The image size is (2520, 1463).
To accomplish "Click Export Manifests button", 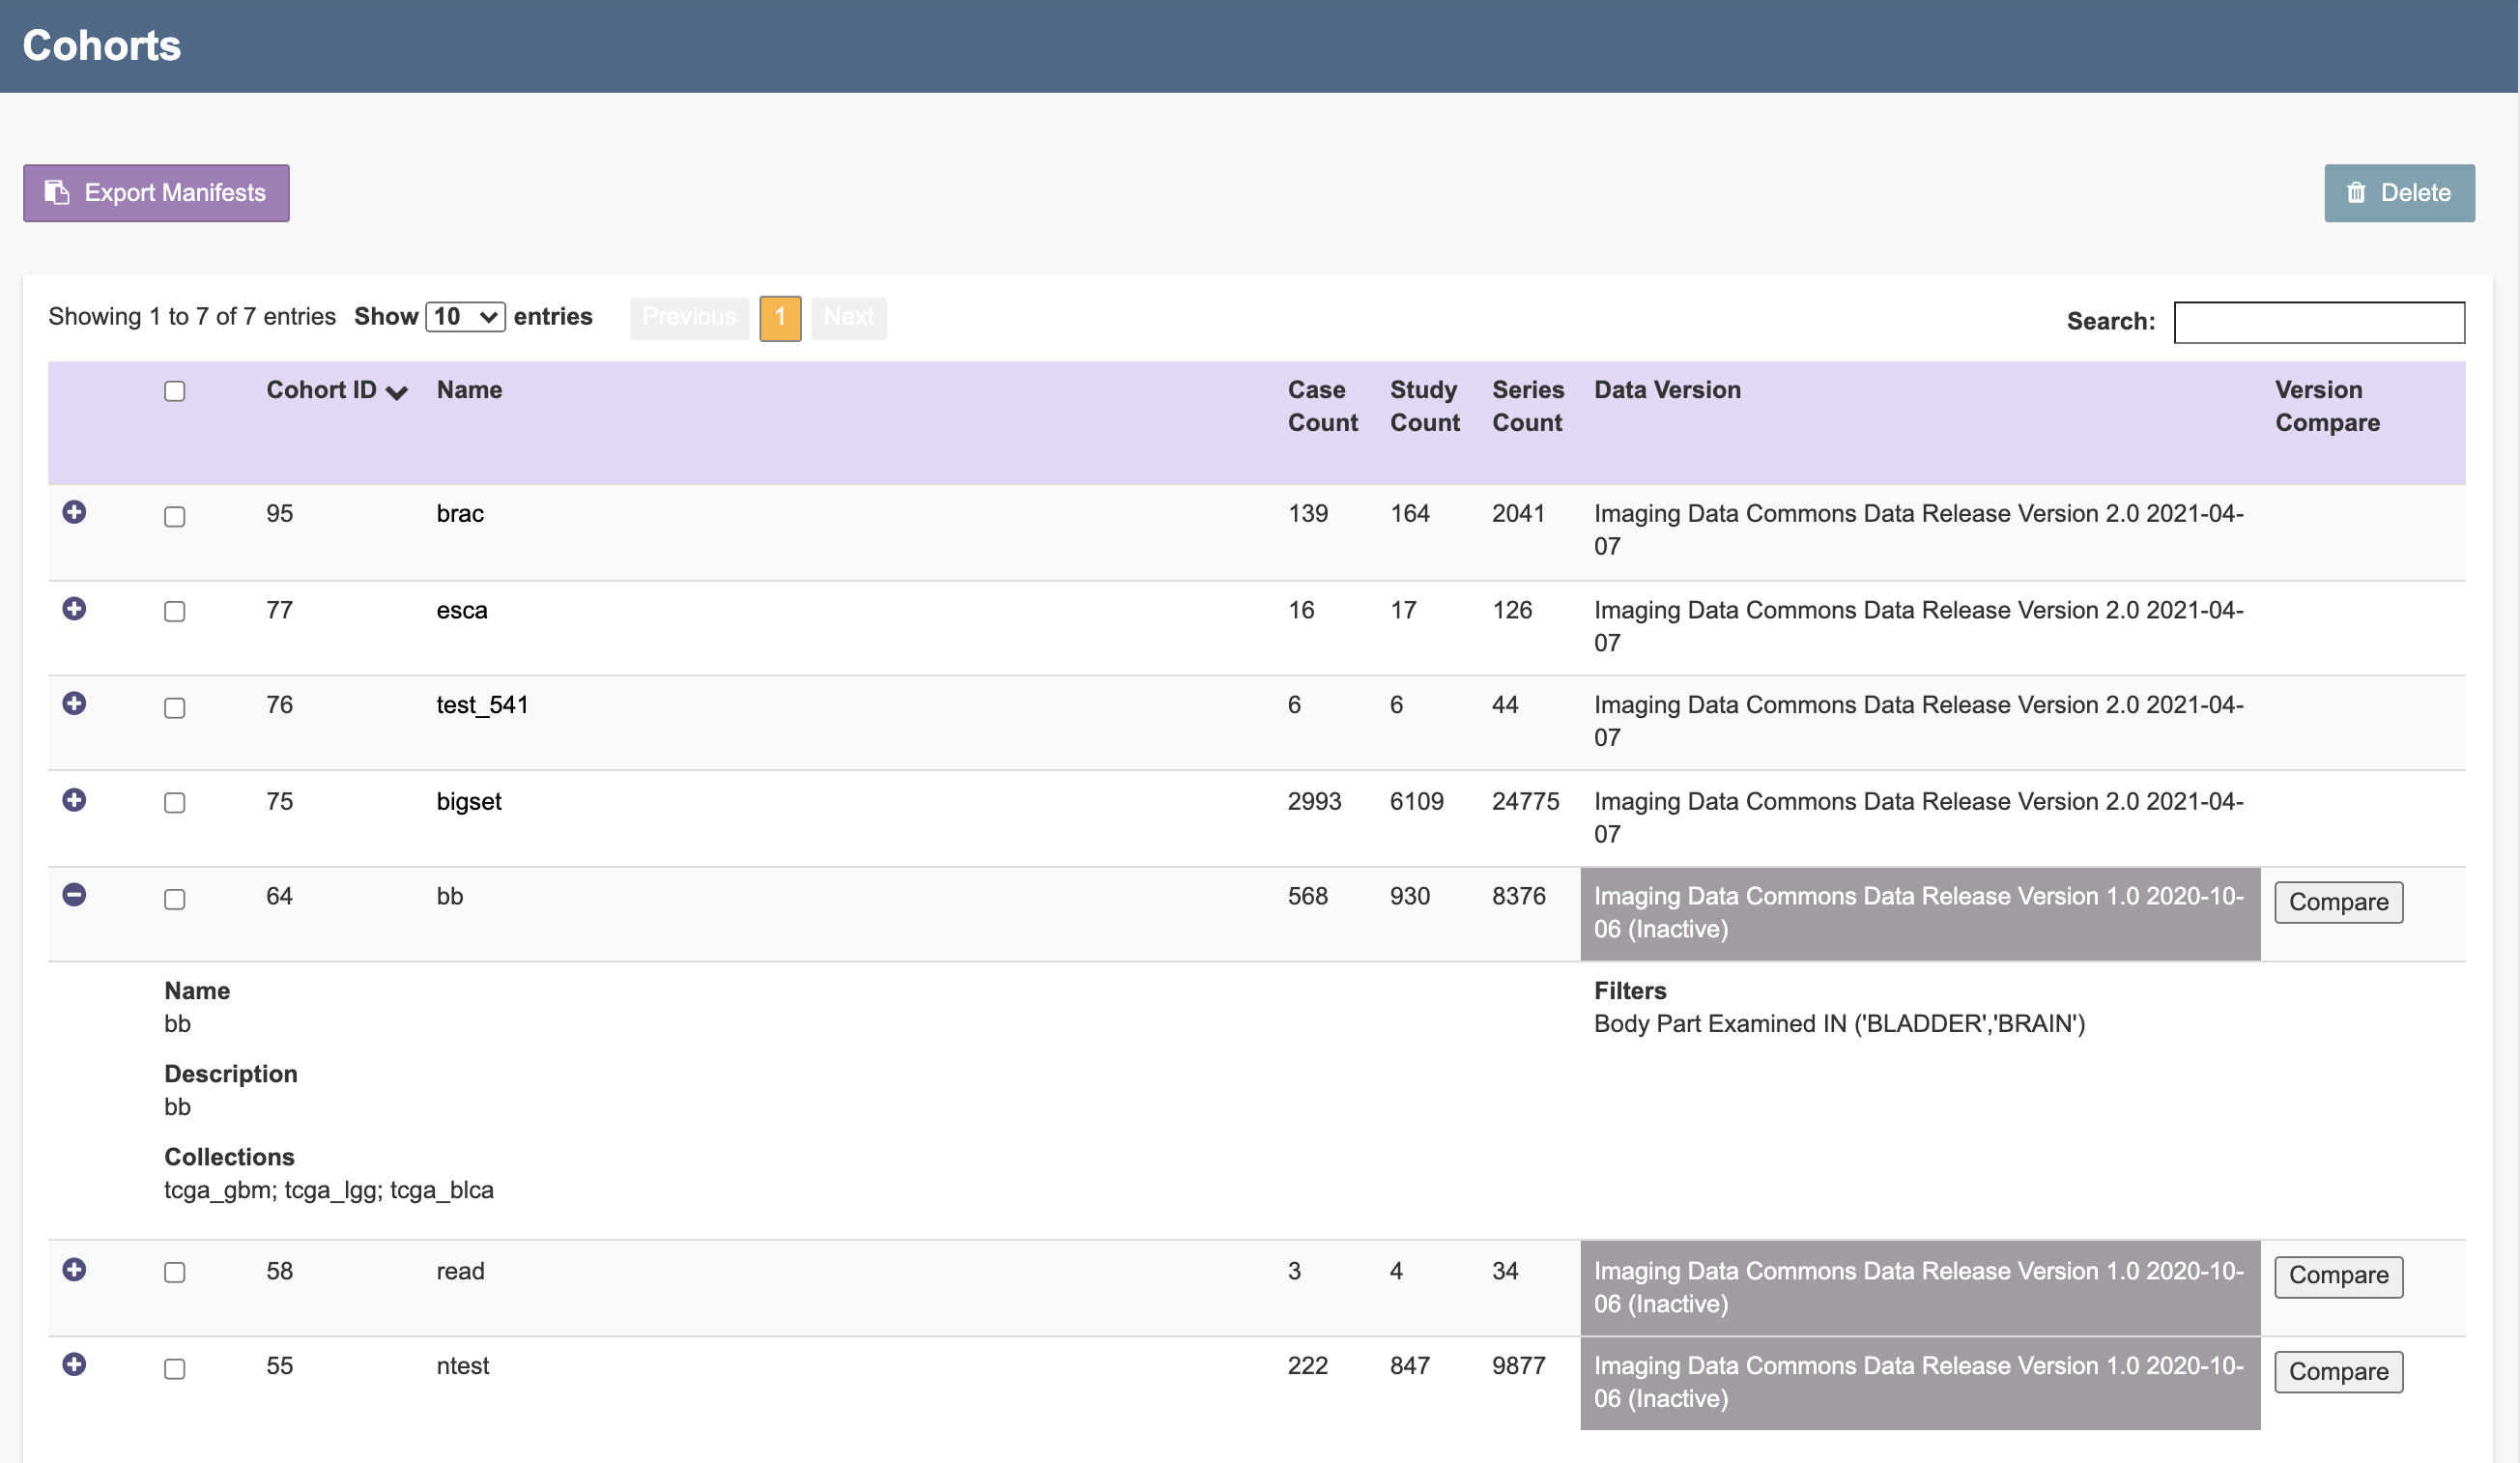I will point(157,193).
